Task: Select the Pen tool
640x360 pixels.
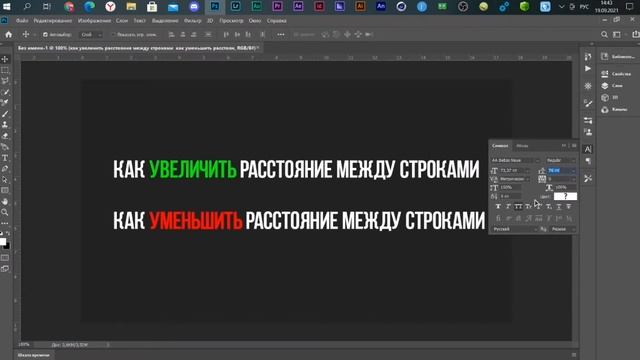Action: [x=5, y=169]
